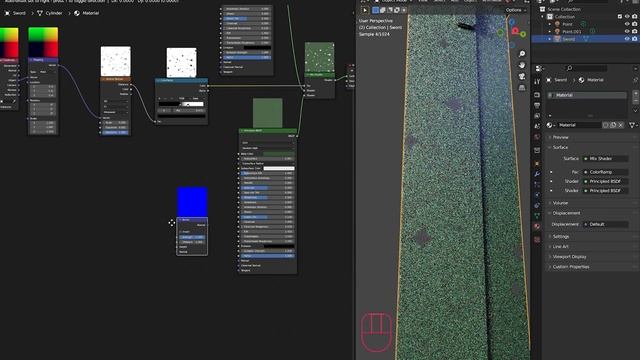This screenshot has width=640, height=360.
Task: Open the Object Constraints tab icon
Action: [537, 206]
